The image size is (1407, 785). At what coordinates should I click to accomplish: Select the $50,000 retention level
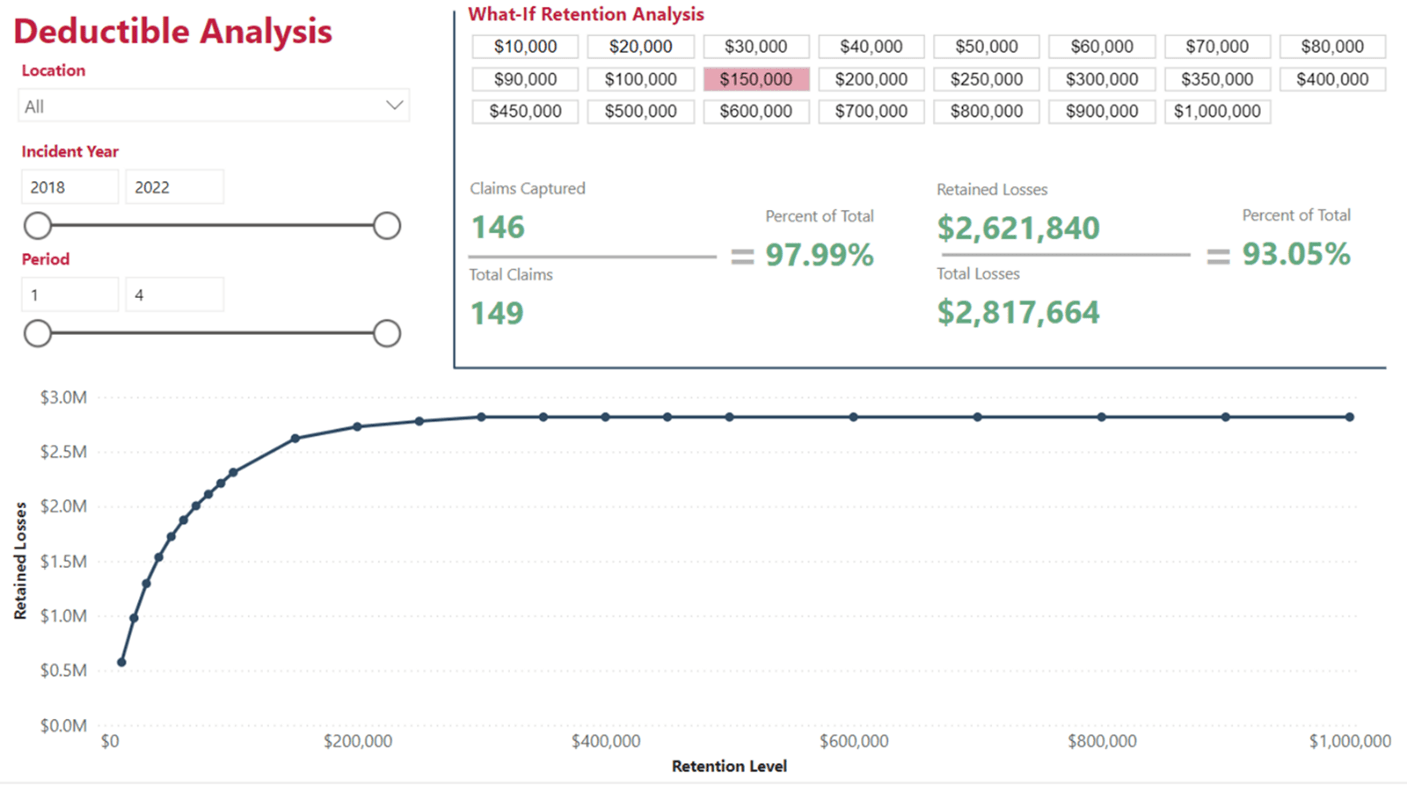click(986, 46)
